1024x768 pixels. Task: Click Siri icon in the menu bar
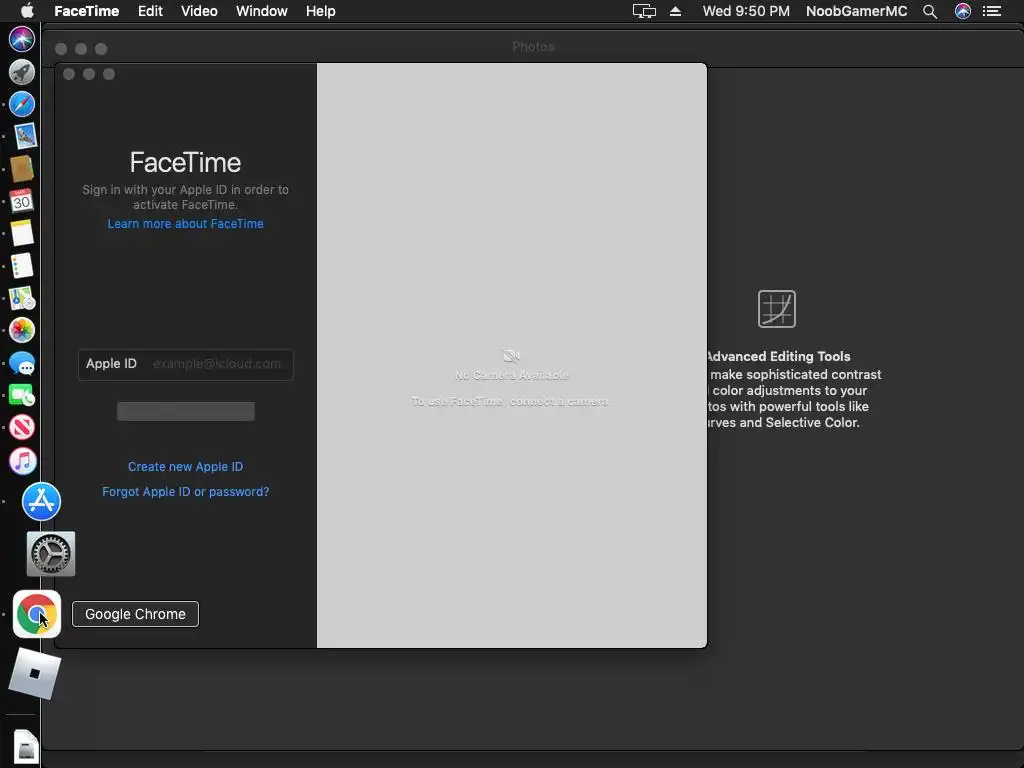pos(963,11)
